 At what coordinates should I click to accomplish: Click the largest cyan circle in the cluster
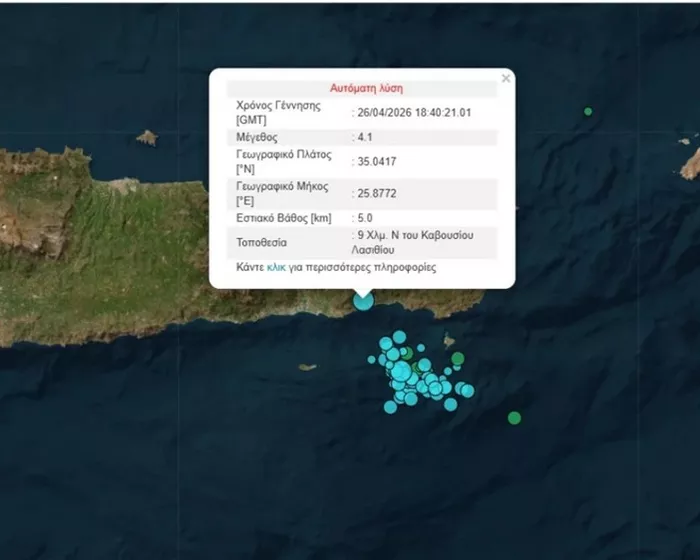401,371
